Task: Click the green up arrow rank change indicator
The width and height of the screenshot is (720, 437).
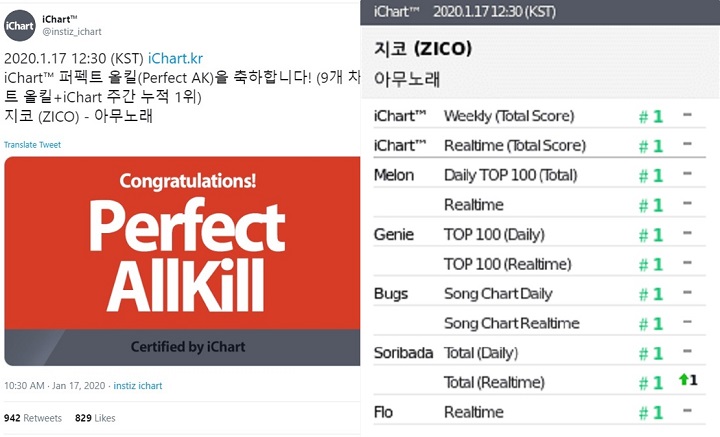Action: [x=684, y=379]
